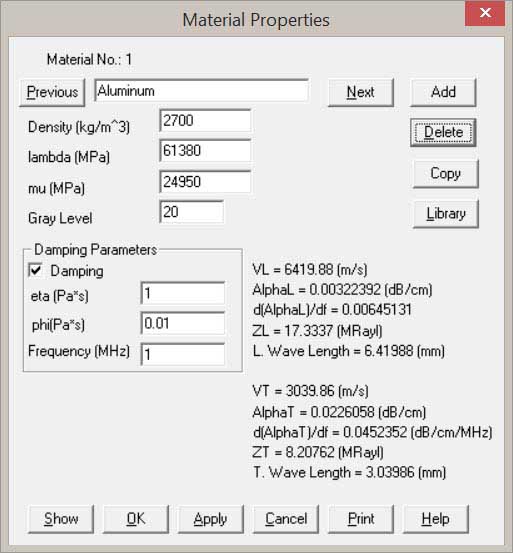Confirm with the OK button
The image size is (513, 553).
[136, 519]
